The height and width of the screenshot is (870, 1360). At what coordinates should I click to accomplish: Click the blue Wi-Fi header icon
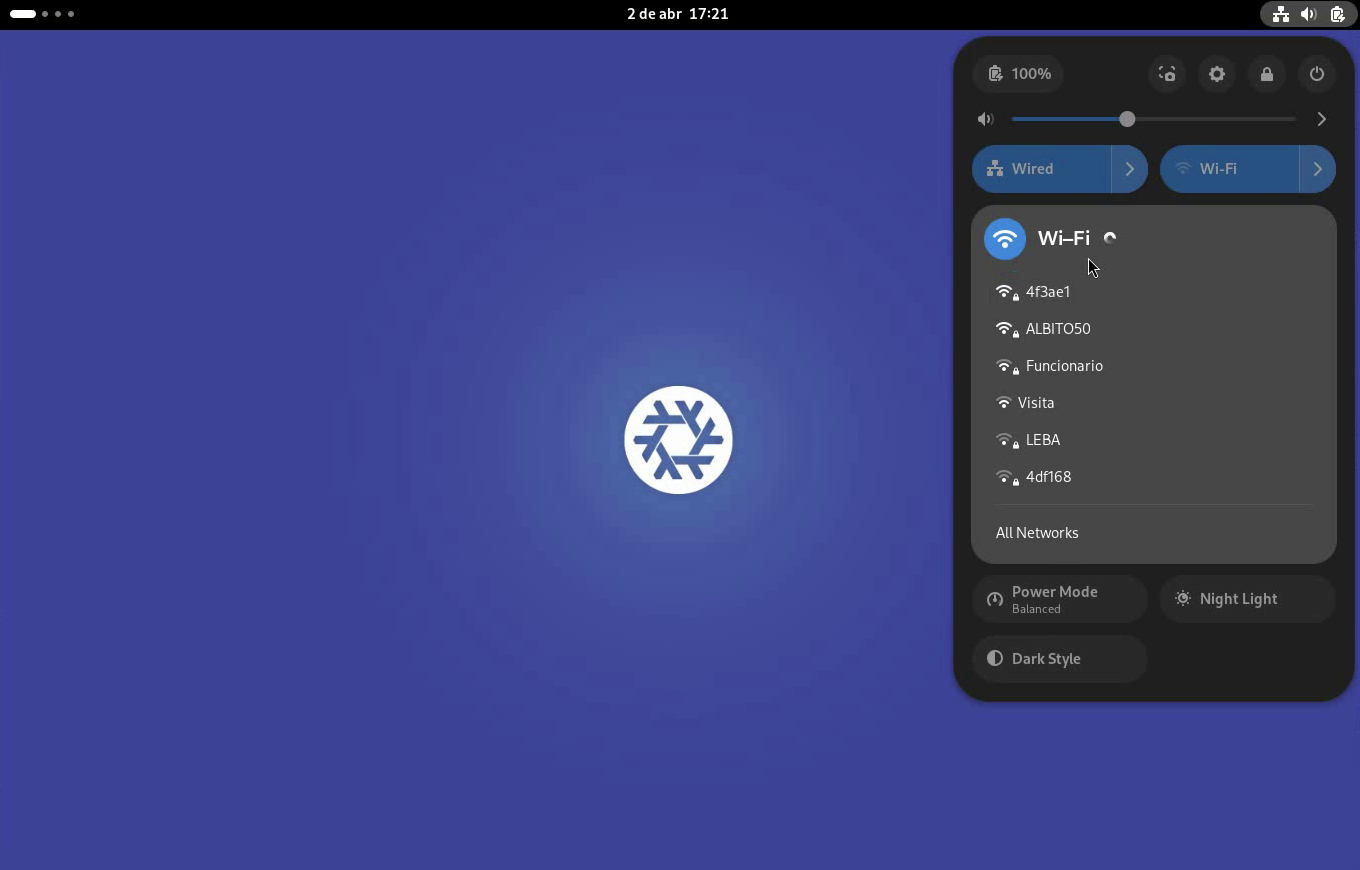(1005, 239)
